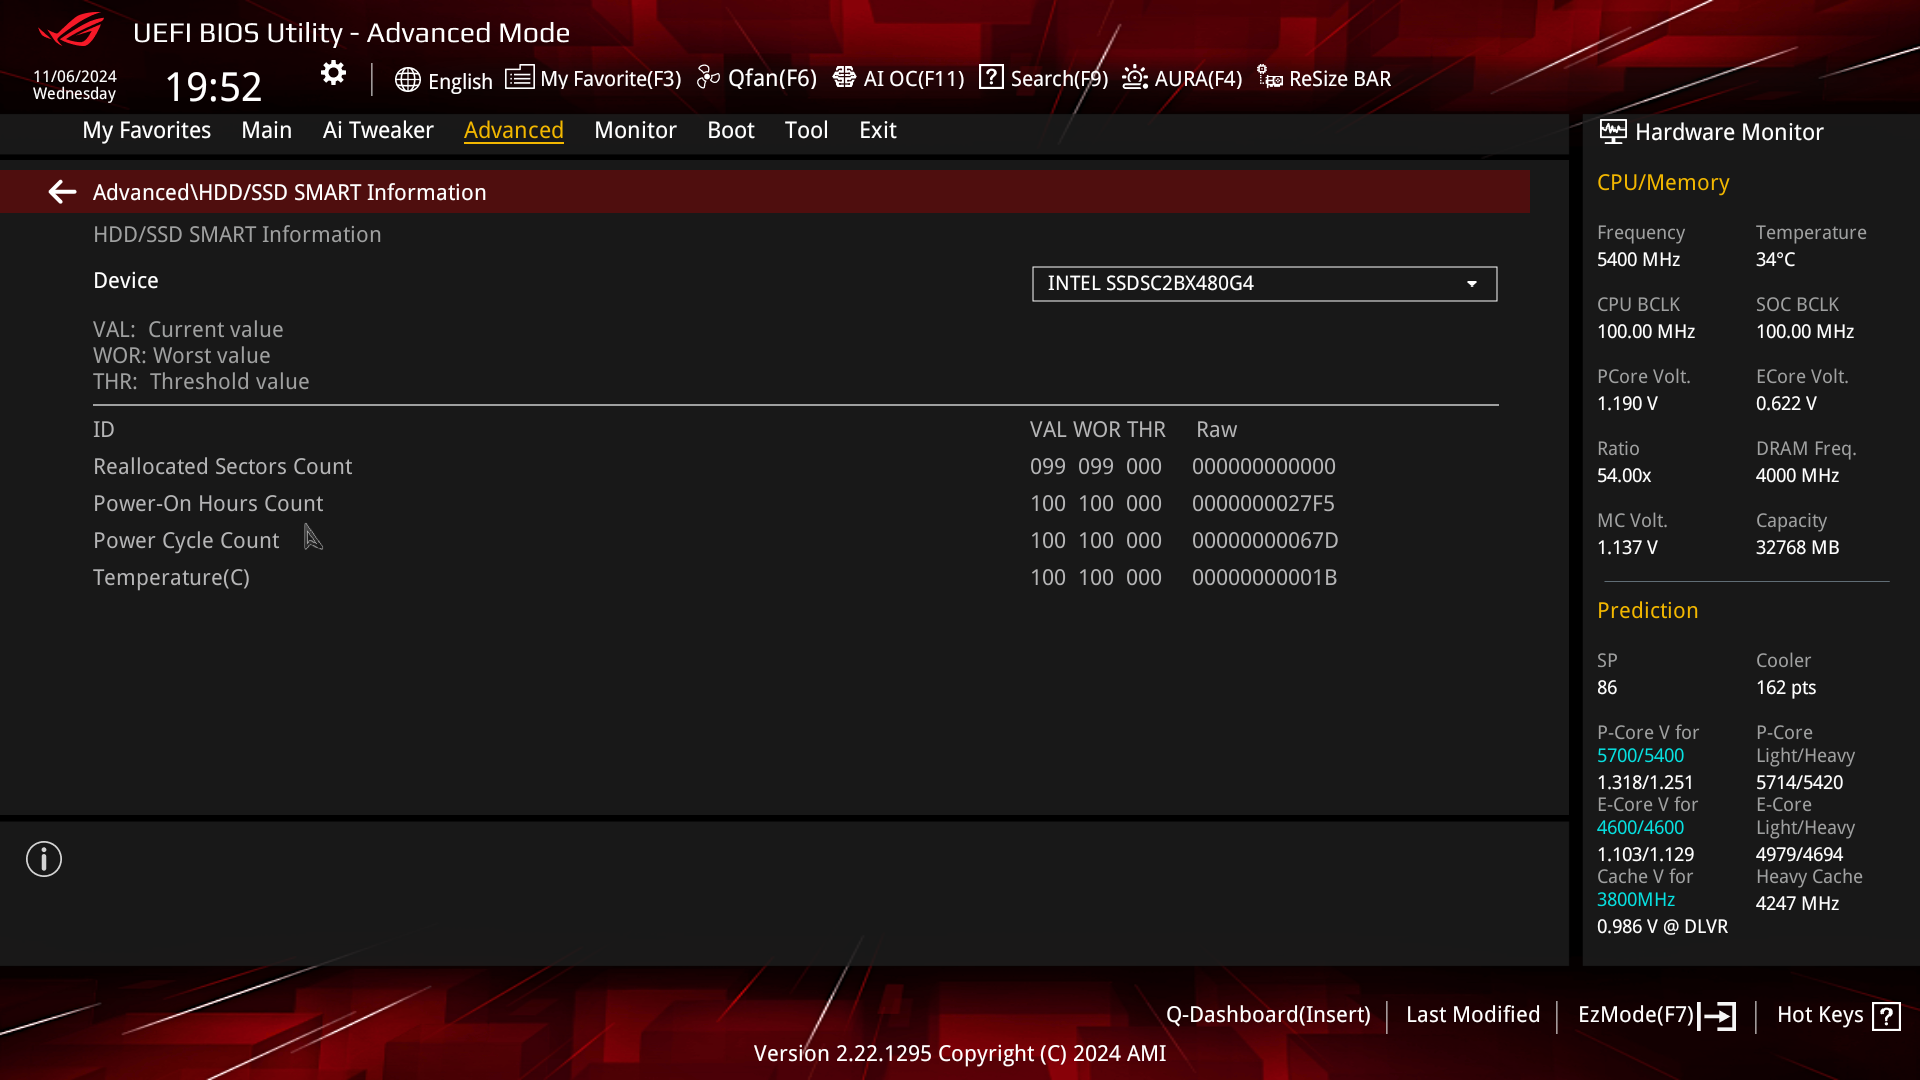Screen dimensions: 1920x1080
Task: Click the back arrow to Advanced
Action: pyautogui.click(x=62, y=192)
